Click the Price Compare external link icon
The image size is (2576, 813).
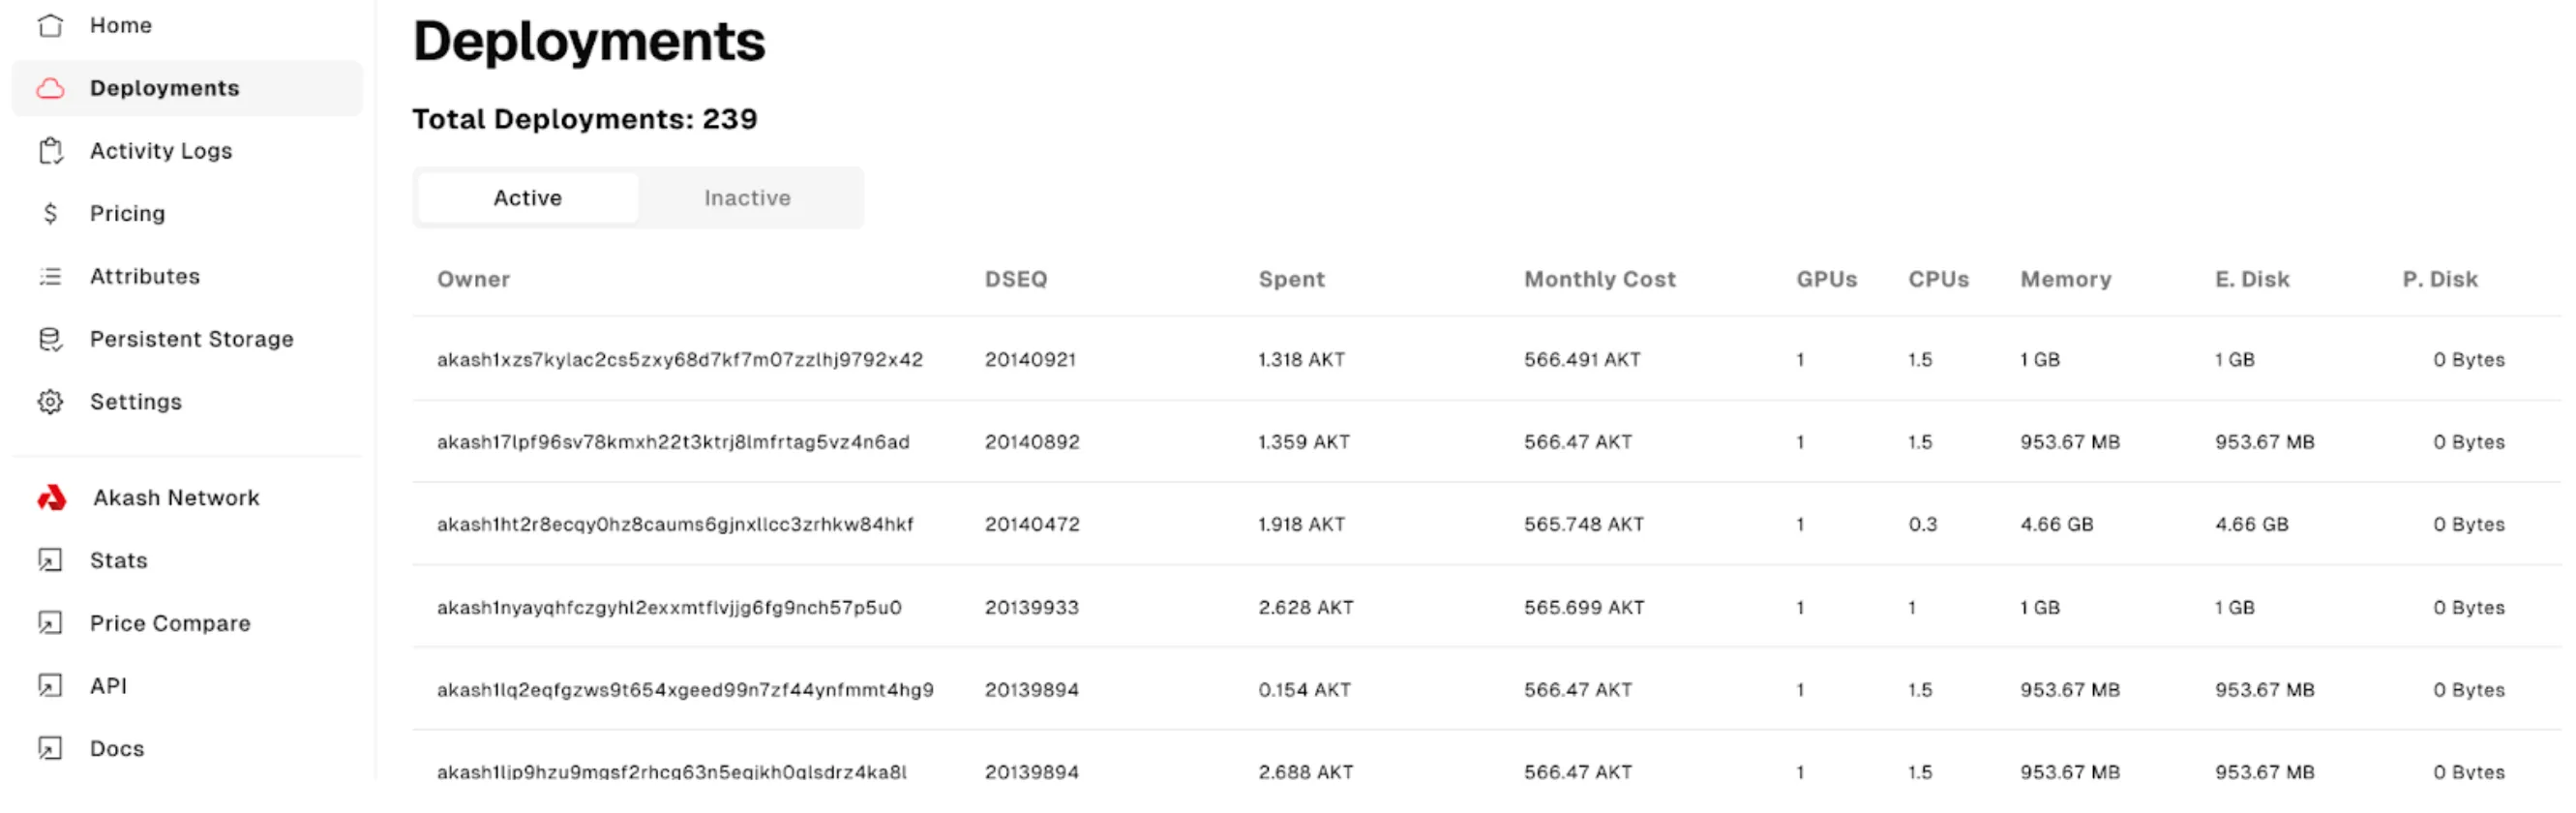(x=50, y=623)
